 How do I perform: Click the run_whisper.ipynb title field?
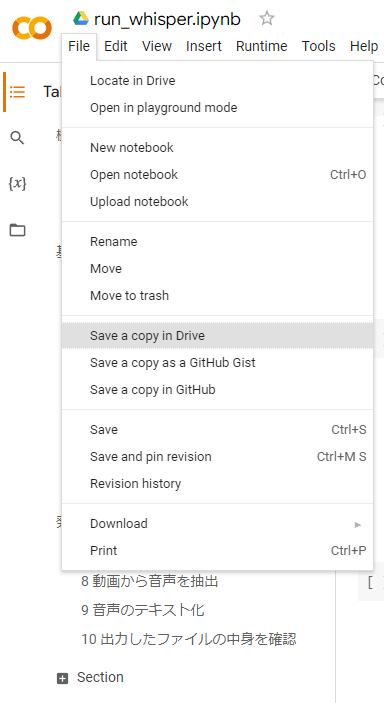point(167,19)
